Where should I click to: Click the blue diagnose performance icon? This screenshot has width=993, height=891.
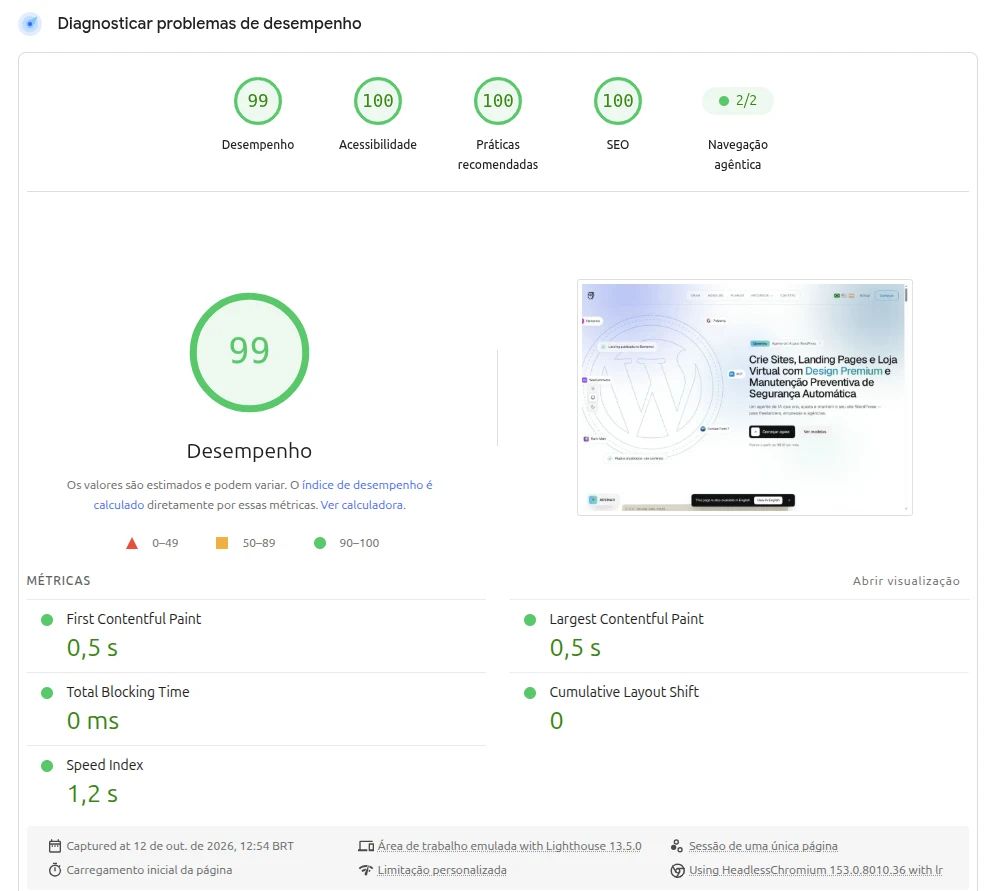[x=30, y=23]
